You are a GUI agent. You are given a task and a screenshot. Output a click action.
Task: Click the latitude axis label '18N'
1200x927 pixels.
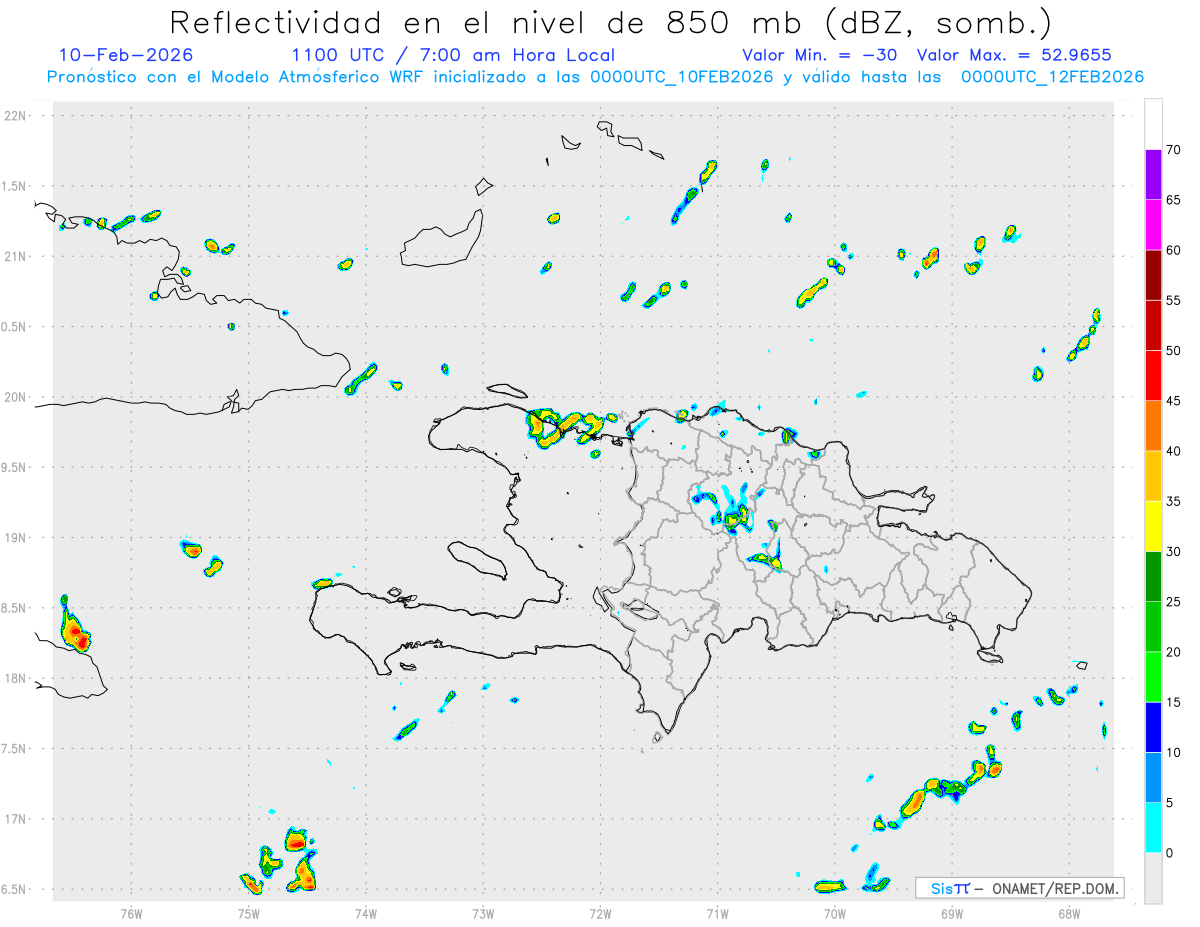tap(16, 679)
